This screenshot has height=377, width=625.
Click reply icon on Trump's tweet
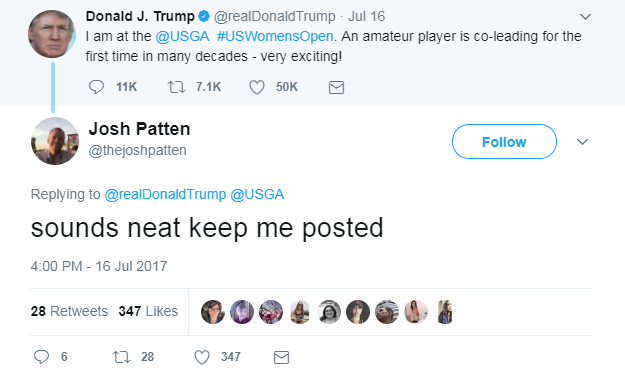tap(96, 86)
